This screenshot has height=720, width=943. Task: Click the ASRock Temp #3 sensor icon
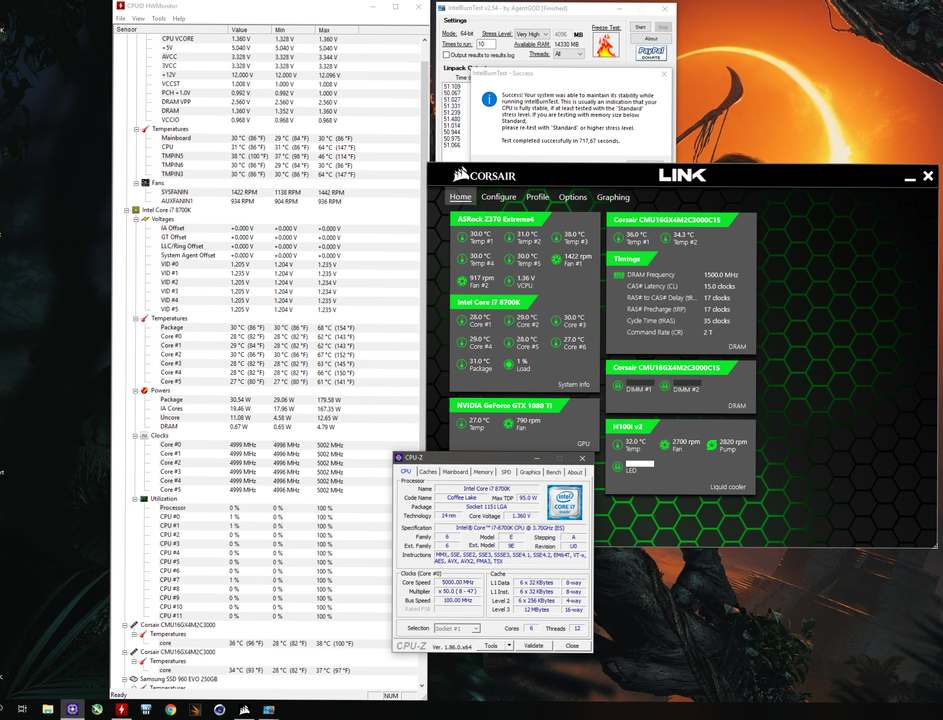click(x=556, y=238)
